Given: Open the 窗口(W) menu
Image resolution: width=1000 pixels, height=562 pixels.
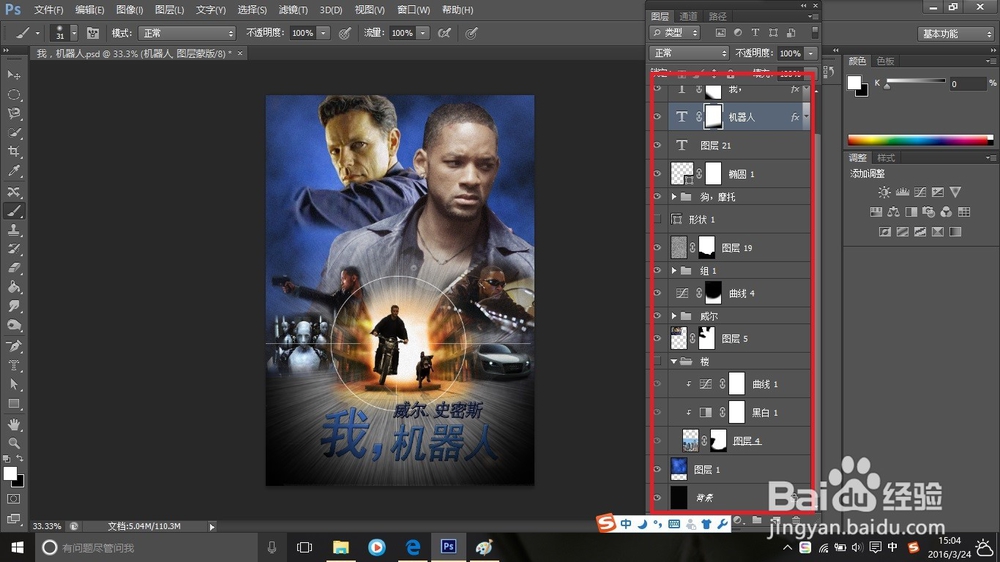Looking at the screenshot, I should point(413,10).
